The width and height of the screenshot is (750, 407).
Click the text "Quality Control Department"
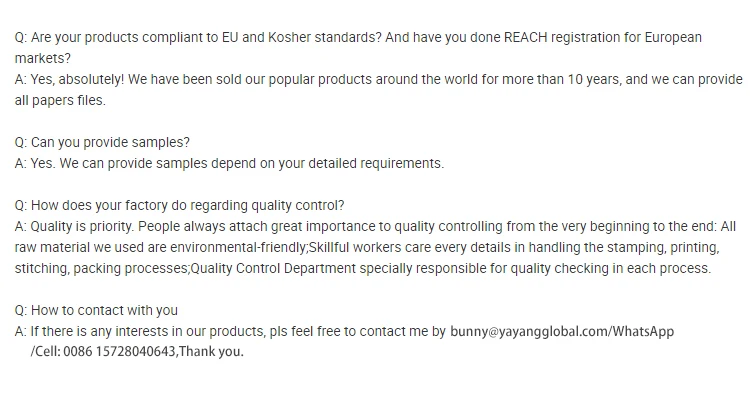pos(271,268)
